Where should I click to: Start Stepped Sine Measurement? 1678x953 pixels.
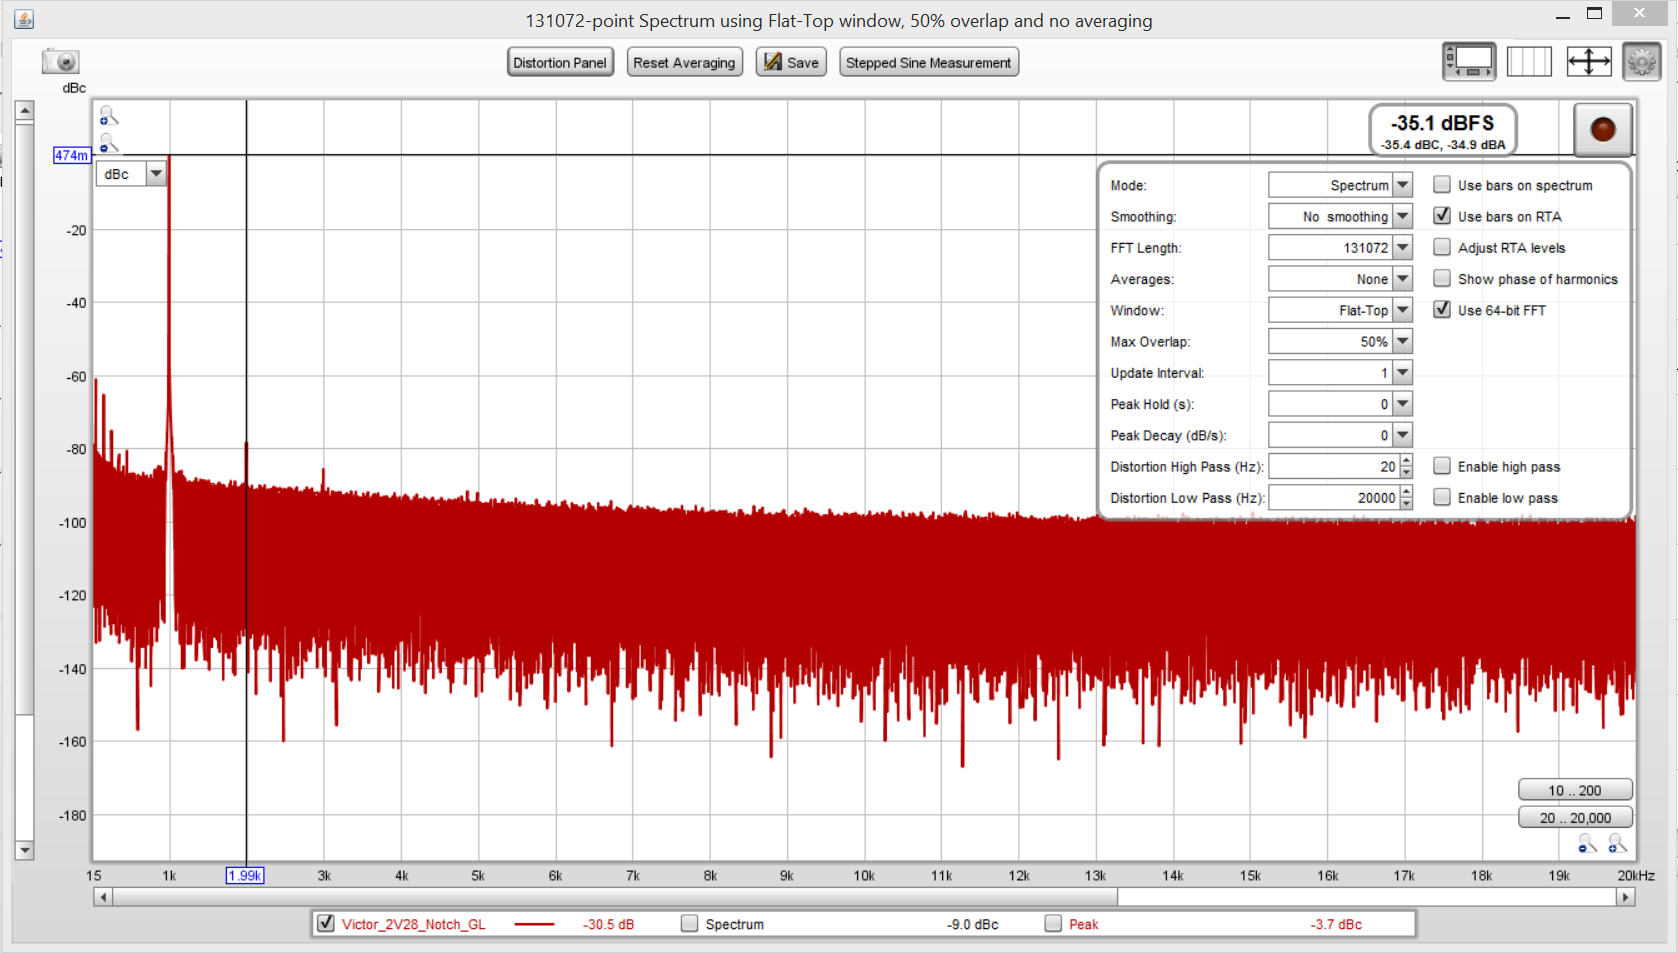point(928,62)
